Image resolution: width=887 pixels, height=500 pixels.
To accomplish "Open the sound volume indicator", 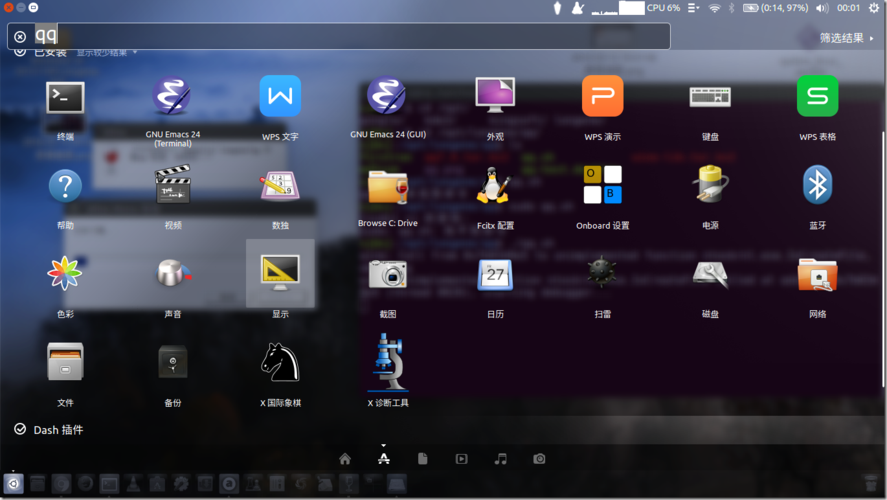I will (x=822, y=8).
